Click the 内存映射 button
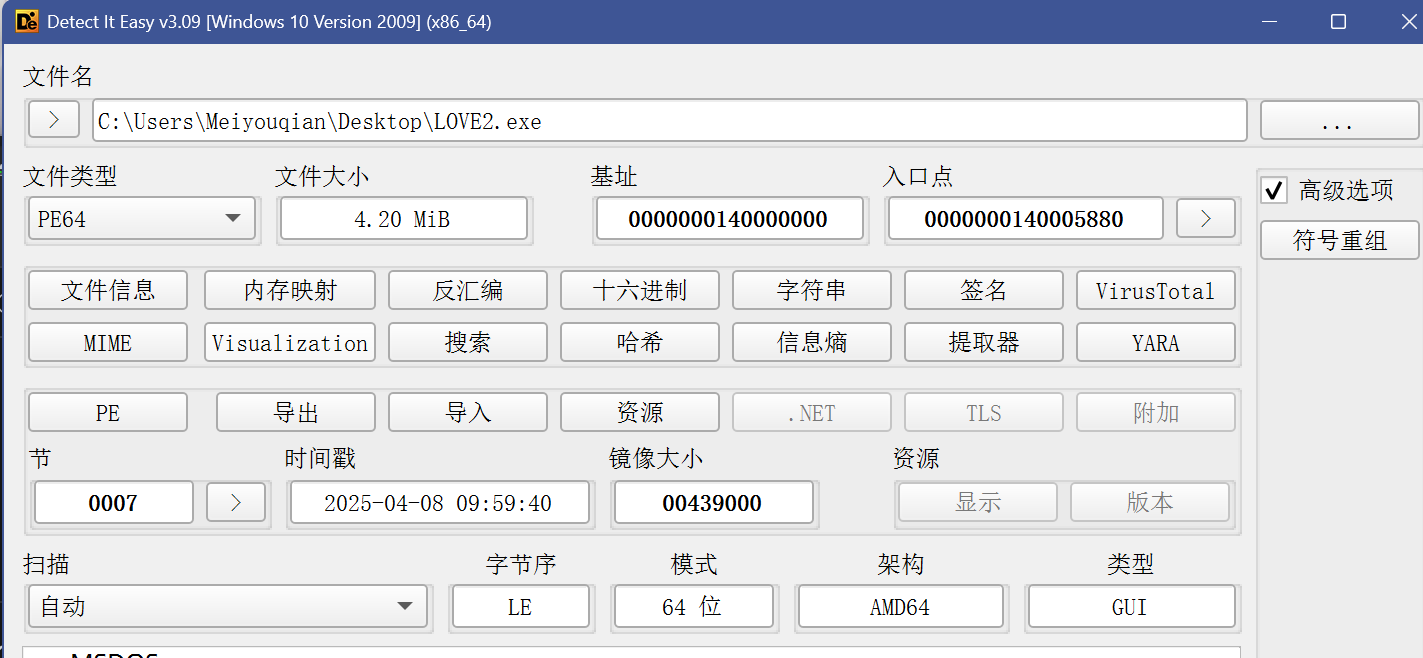Screen dimensions: 1423x658 290,291
